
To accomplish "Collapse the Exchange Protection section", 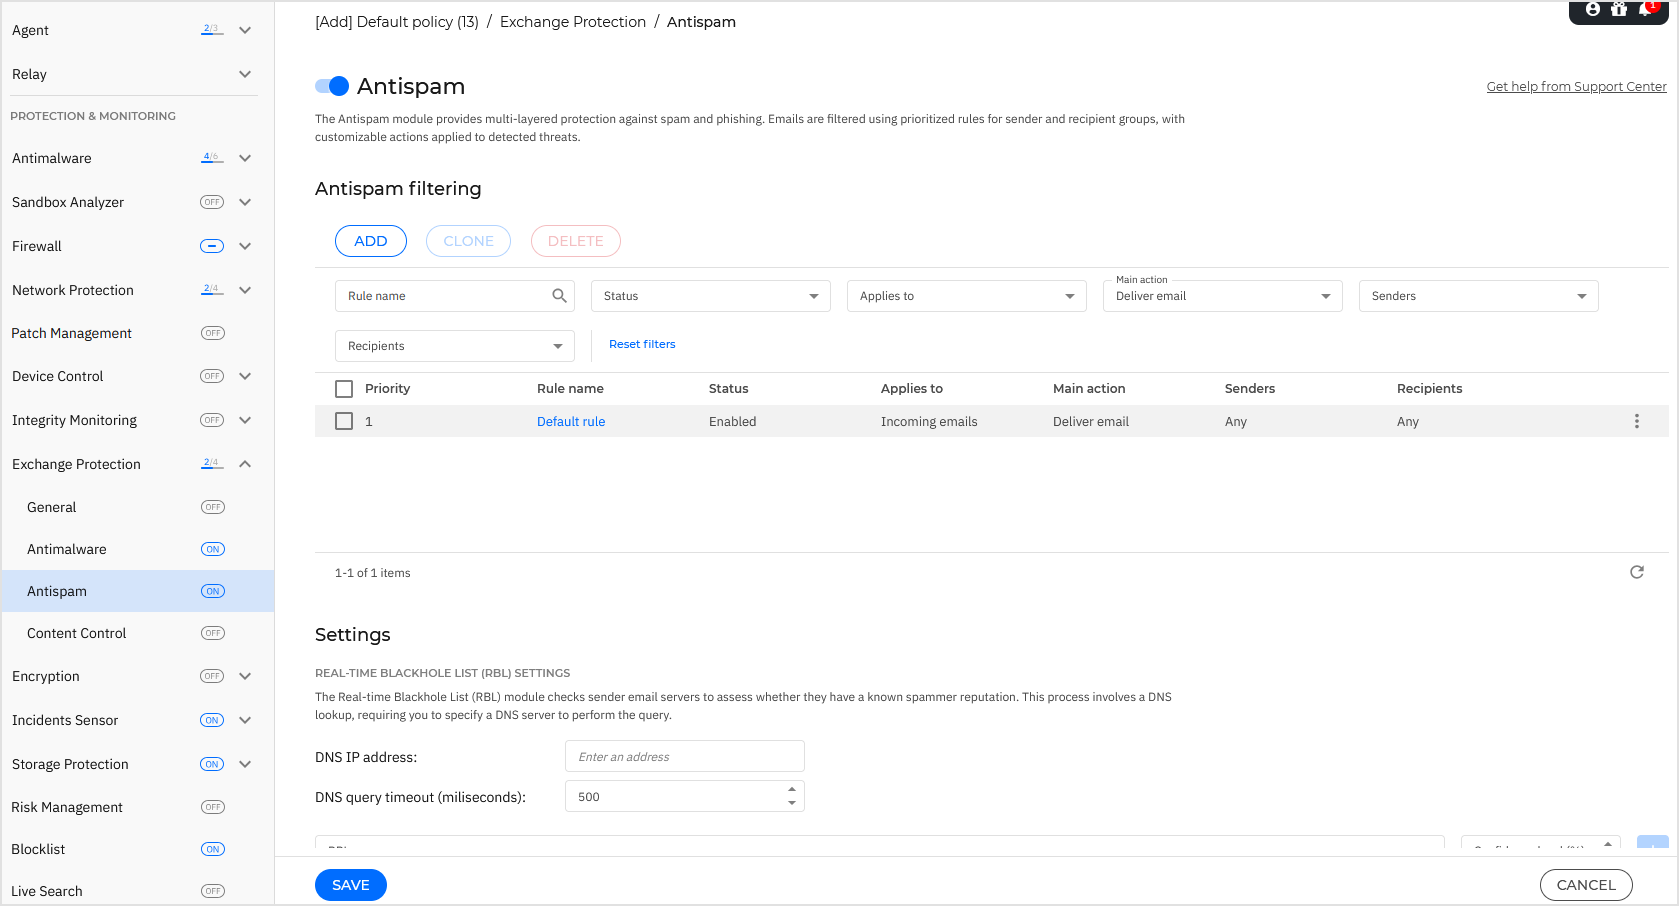I will click(x=245, y=464).
